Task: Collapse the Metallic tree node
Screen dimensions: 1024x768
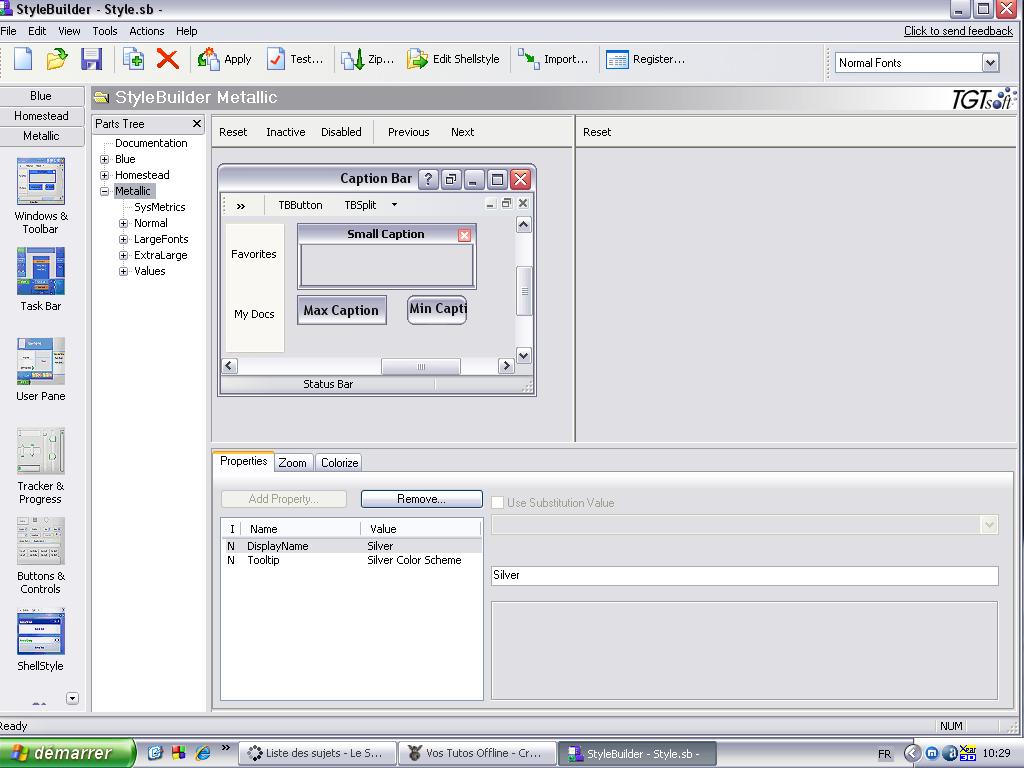Action: [104, 192]
